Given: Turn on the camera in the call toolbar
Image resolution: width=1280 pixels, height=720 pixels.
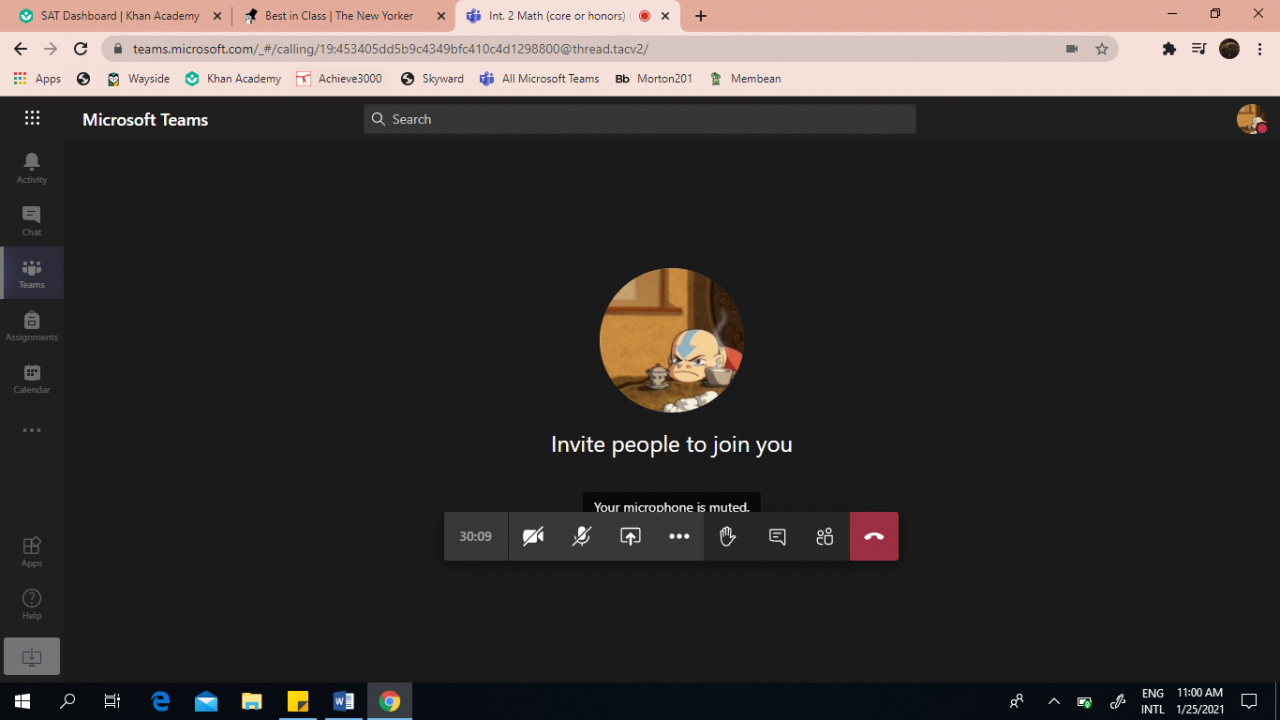Looking at the screenshot, I should (533, 536).
